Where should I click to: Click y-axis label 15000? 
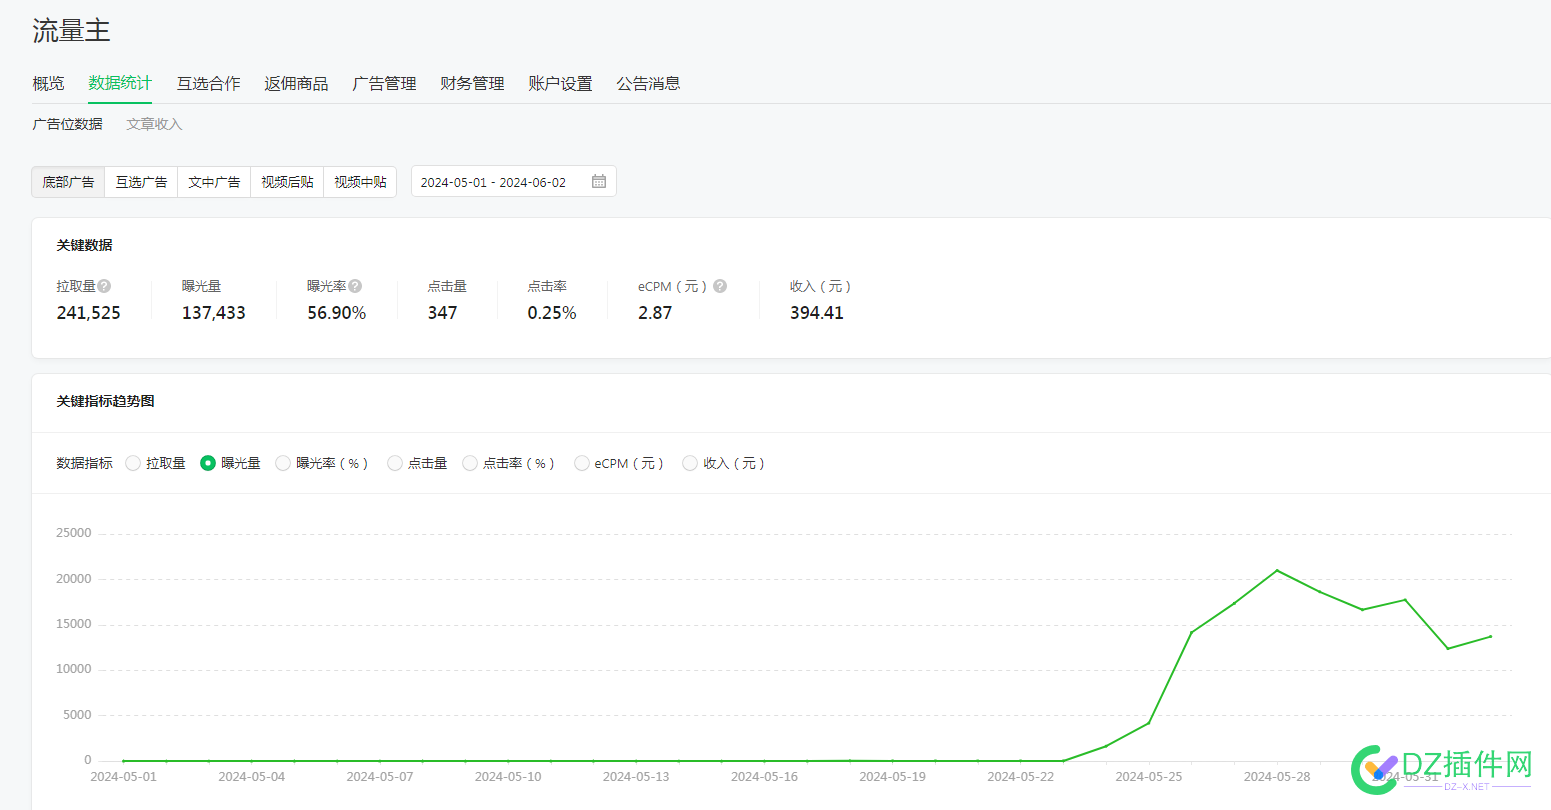[73, 624]
